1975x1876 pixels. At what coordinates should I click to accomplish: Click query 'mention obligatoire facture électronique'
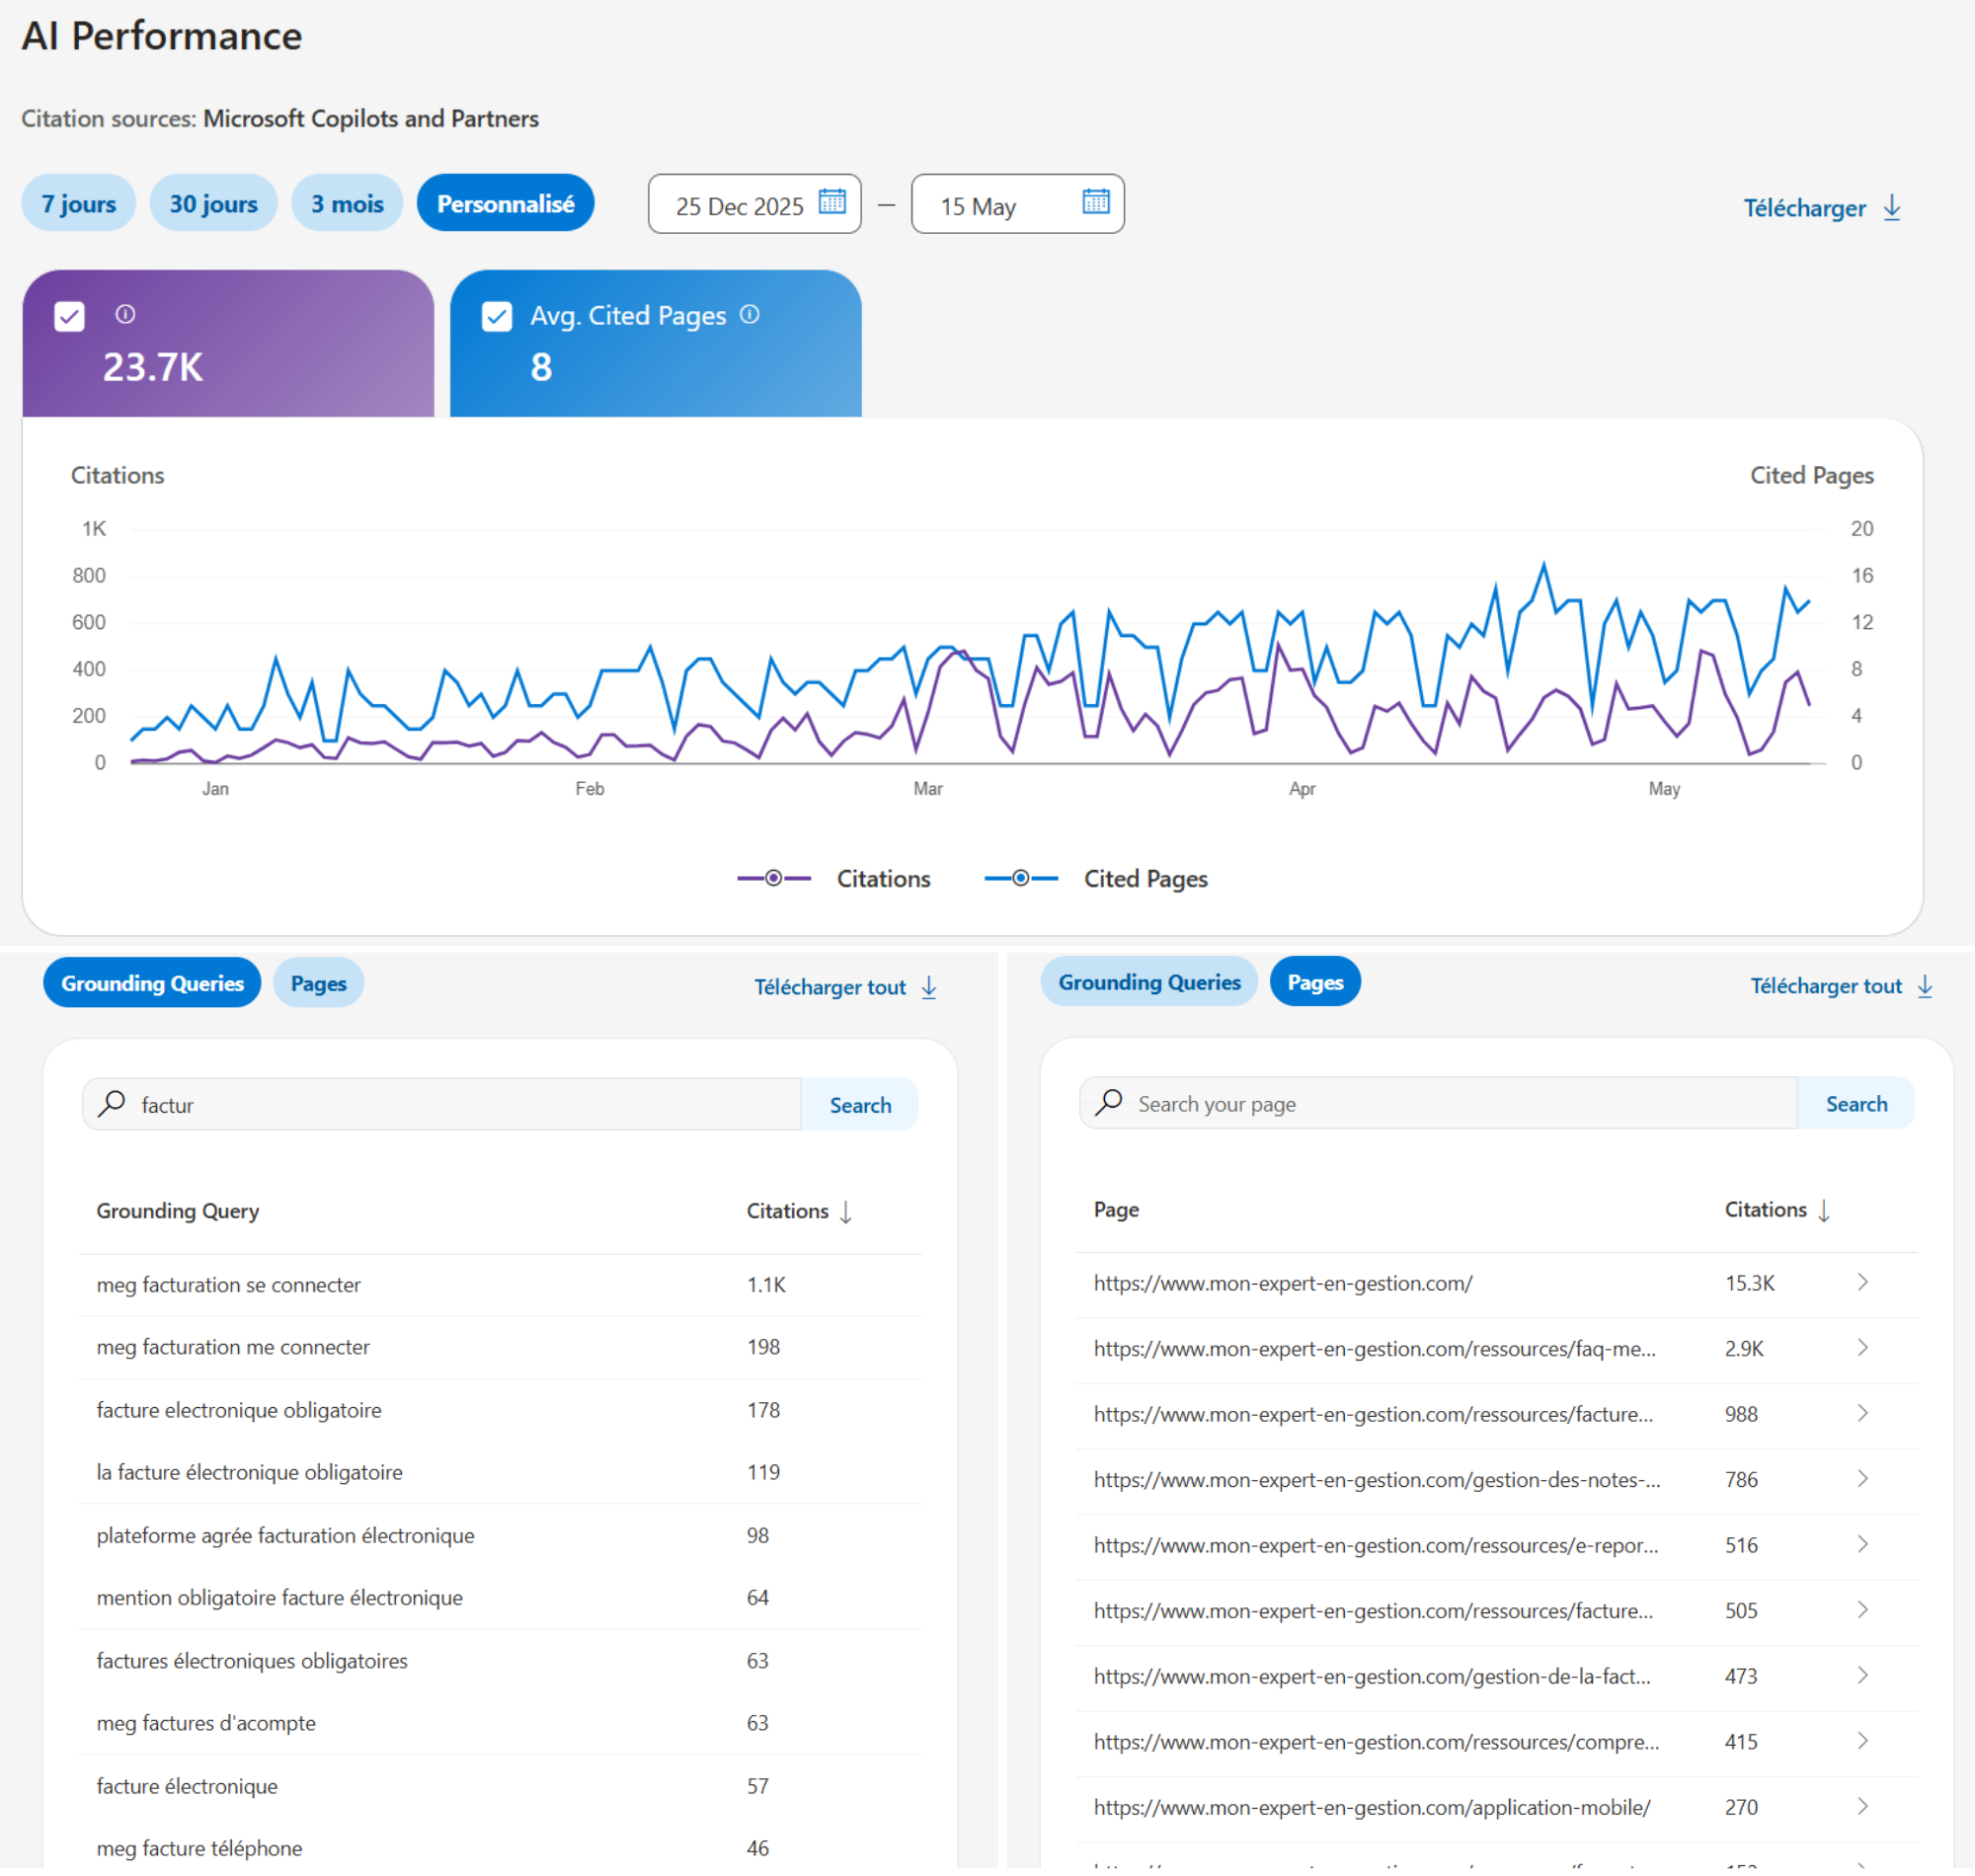[279, 1598]
